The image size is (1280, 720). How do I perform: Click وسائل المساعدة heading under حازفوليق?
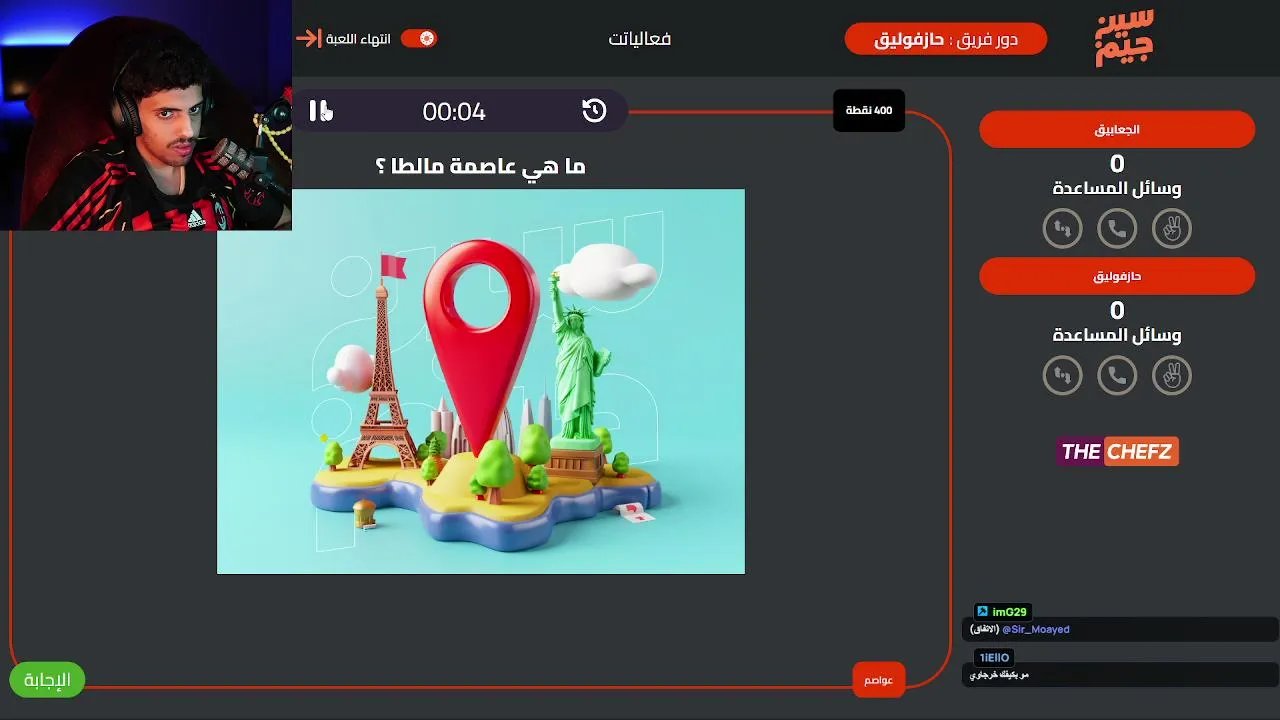point(1117,335)
